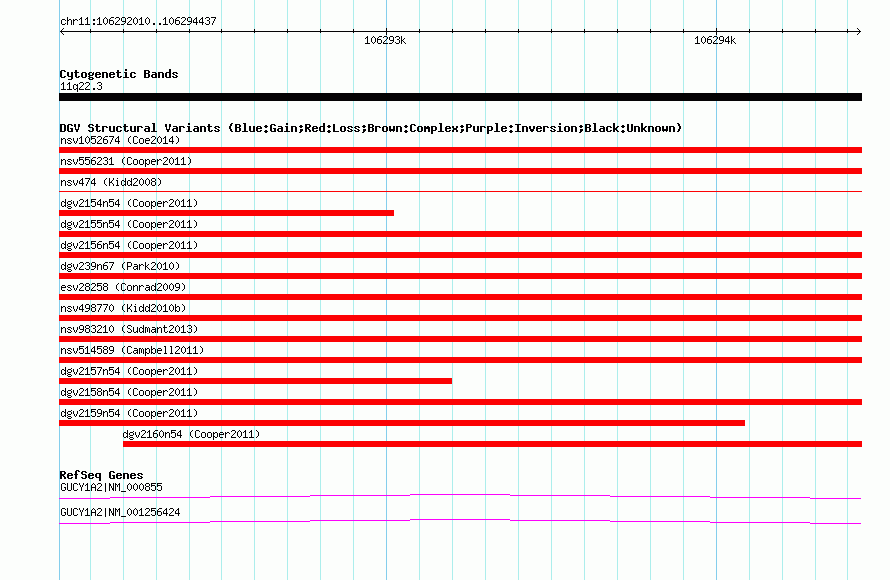Select the red bar for dgv2155n54

point(460,234)
